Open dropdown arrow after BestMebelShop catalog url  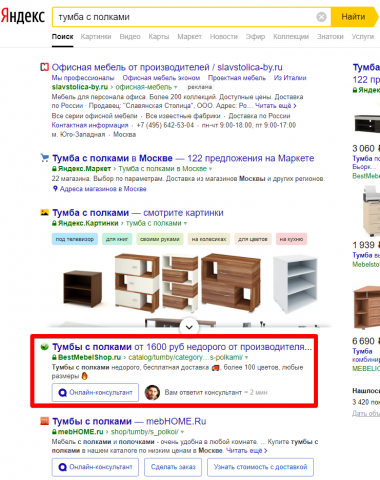(246, 358)
